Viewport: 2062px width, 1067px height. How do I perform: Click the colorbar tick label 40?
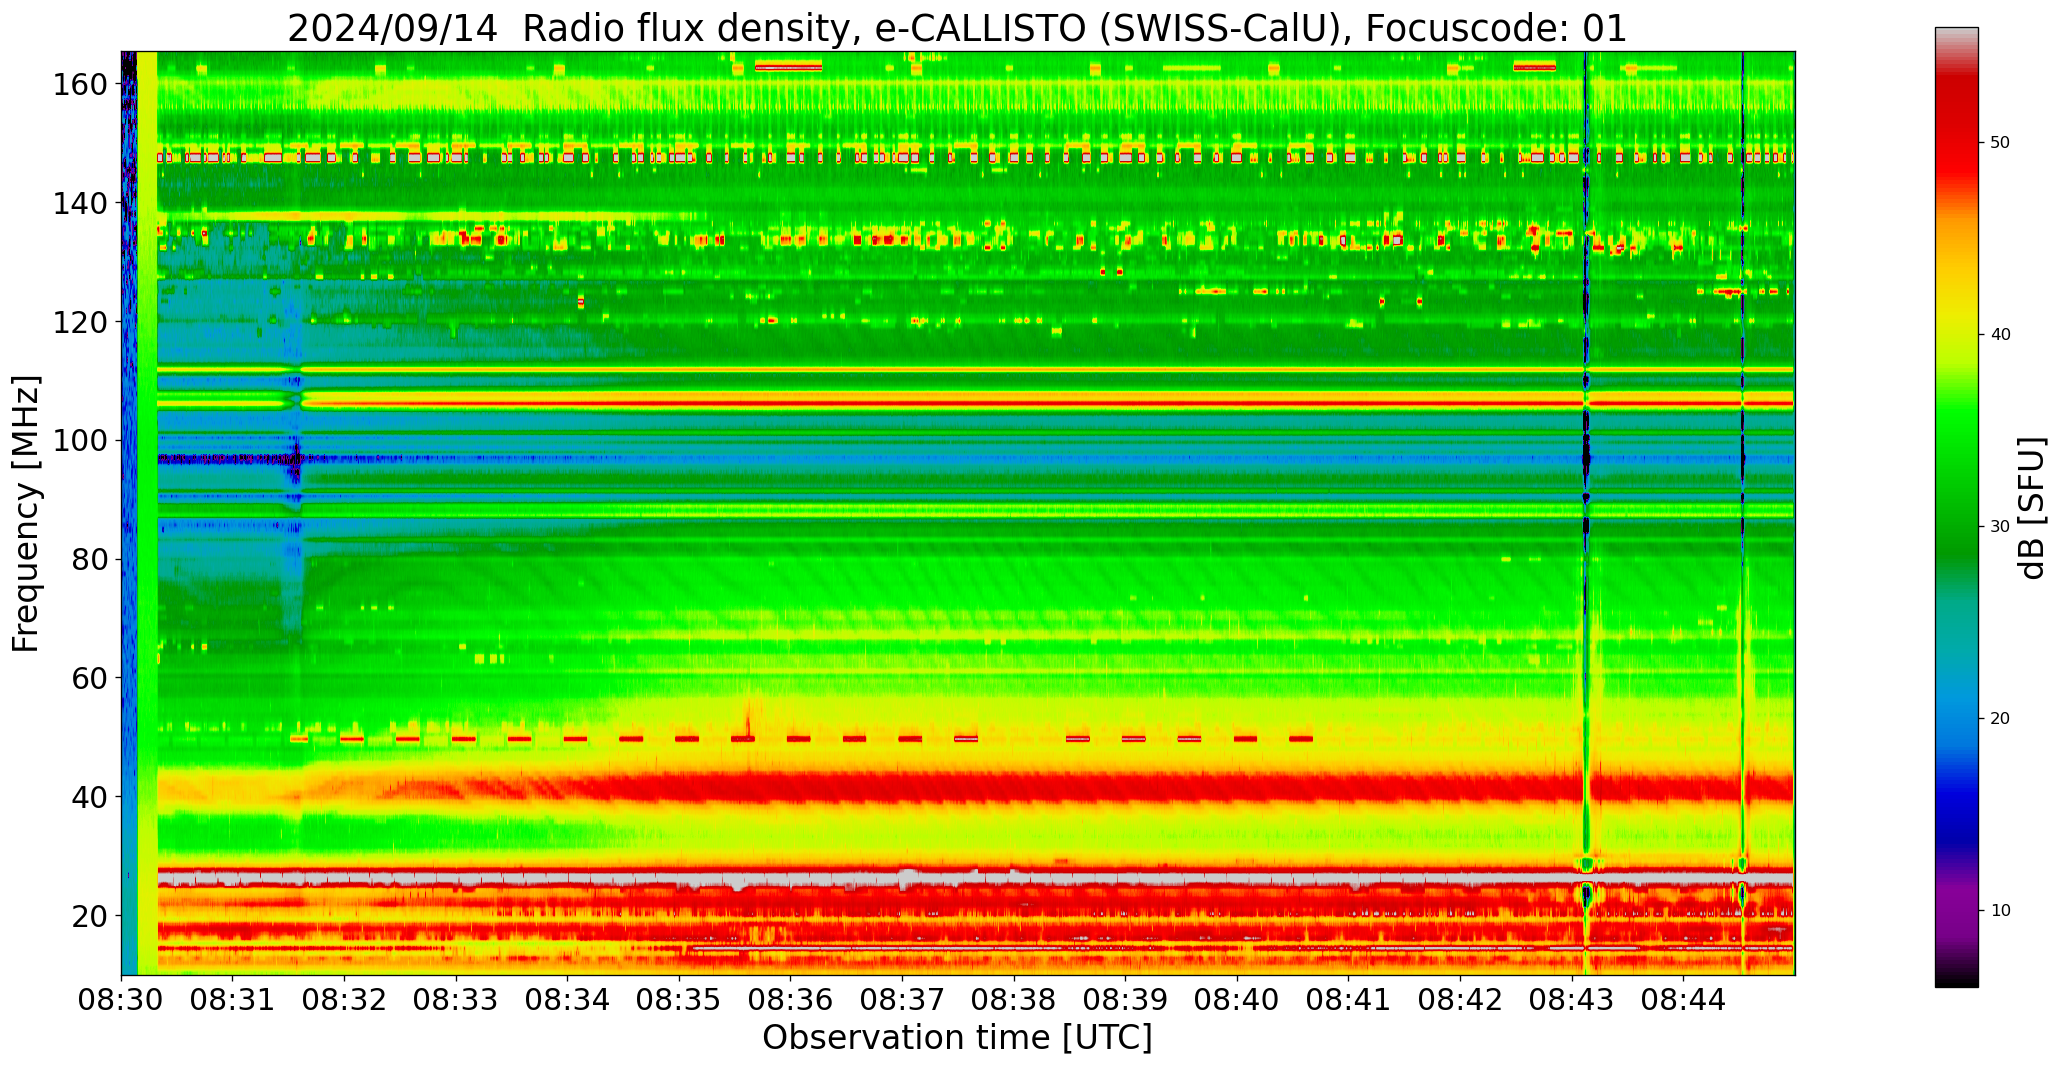[2000, 334]
